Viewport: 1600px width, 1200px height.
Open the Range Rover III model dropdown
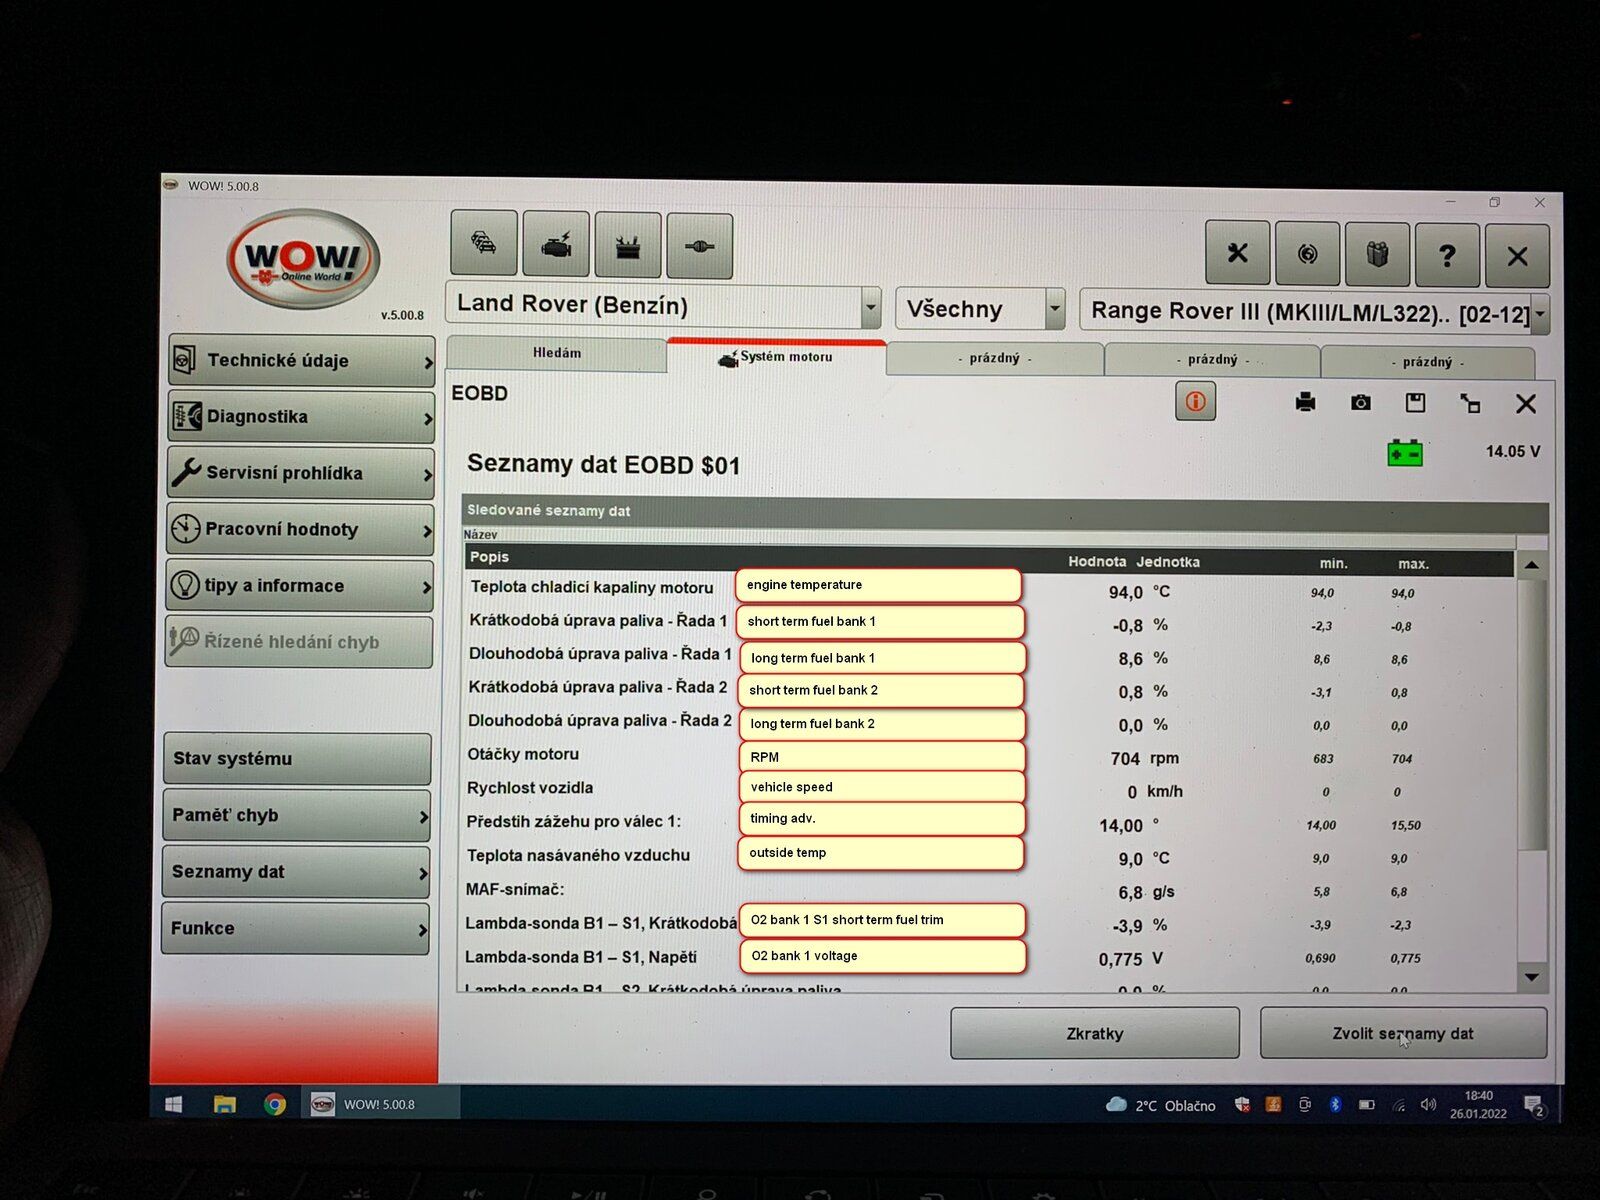tap(1315, 313)
